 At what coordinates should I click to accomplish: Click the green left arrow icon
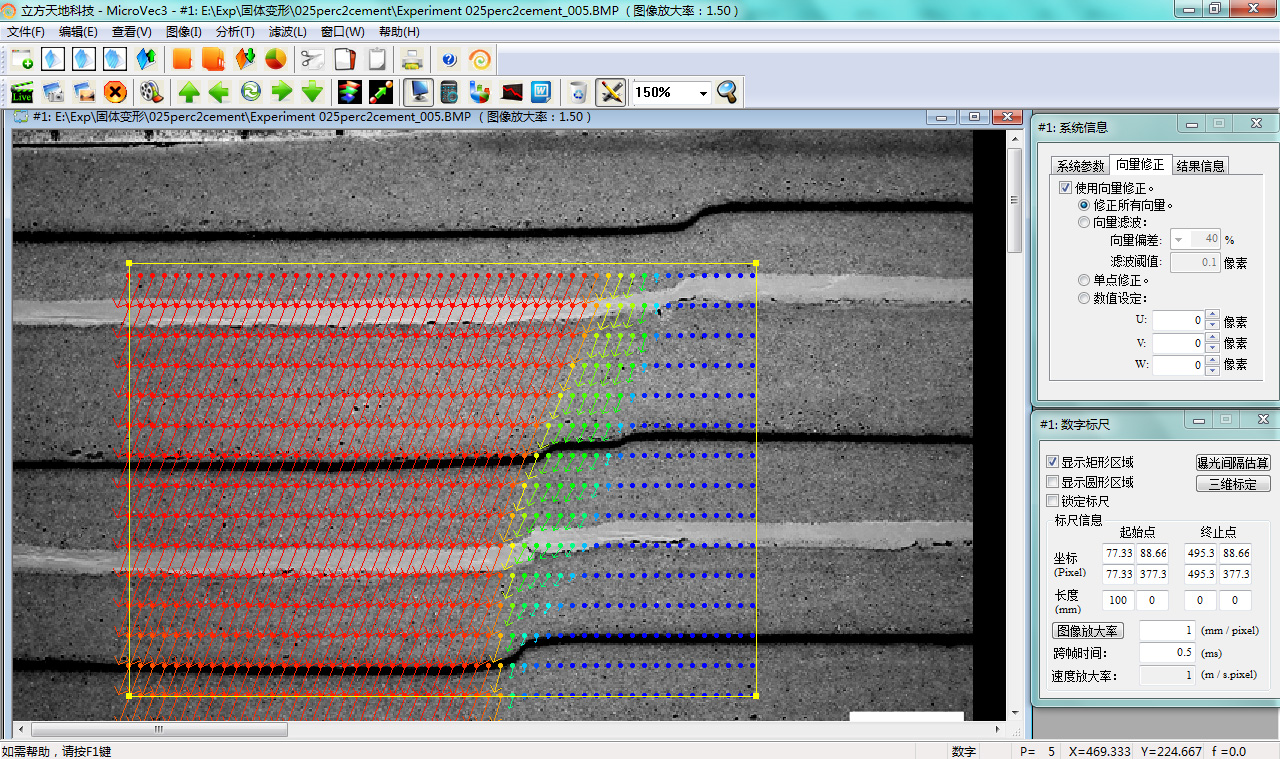pos(219,92)
